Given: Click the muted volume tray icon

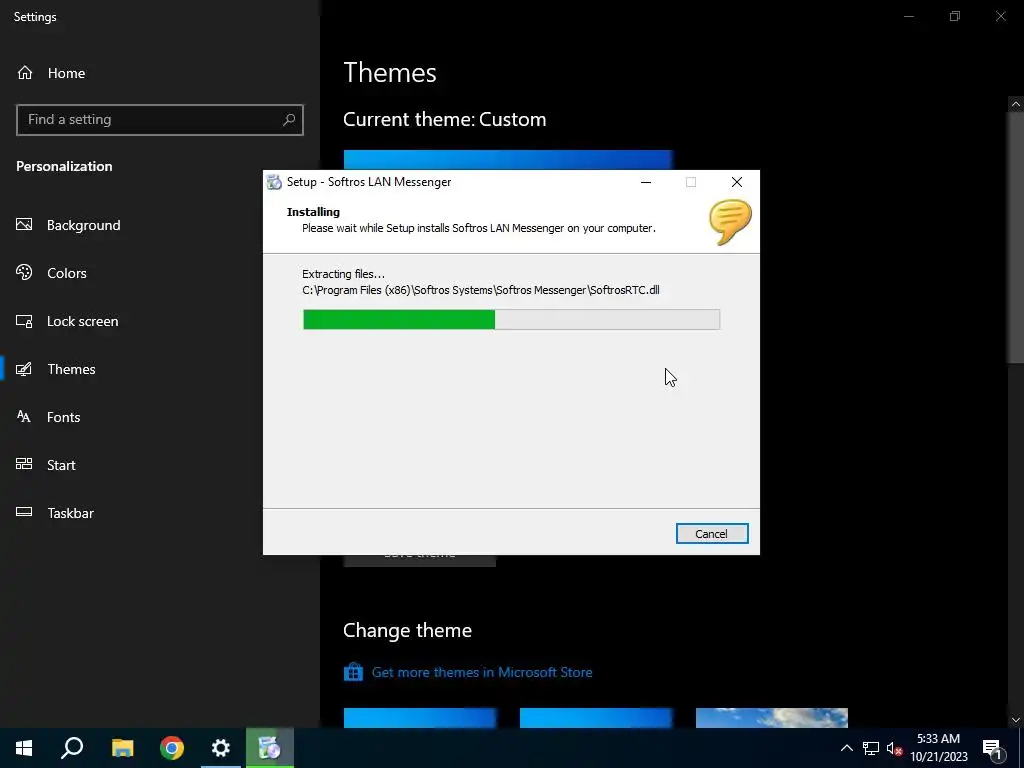Looking at the screenshot, I should coord(895,748).
